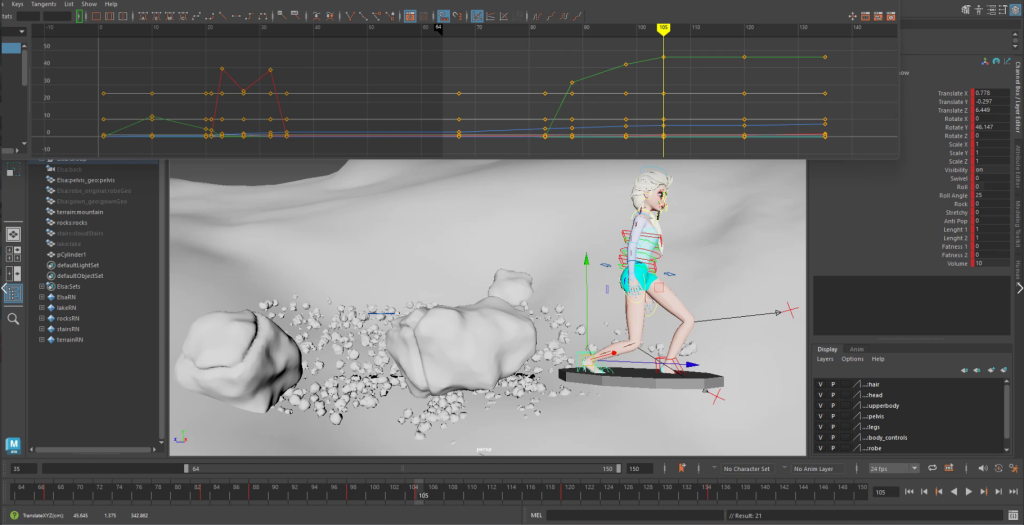1024x525 pixels.
Task: Move display layer down icon
Action: point(976,370)
